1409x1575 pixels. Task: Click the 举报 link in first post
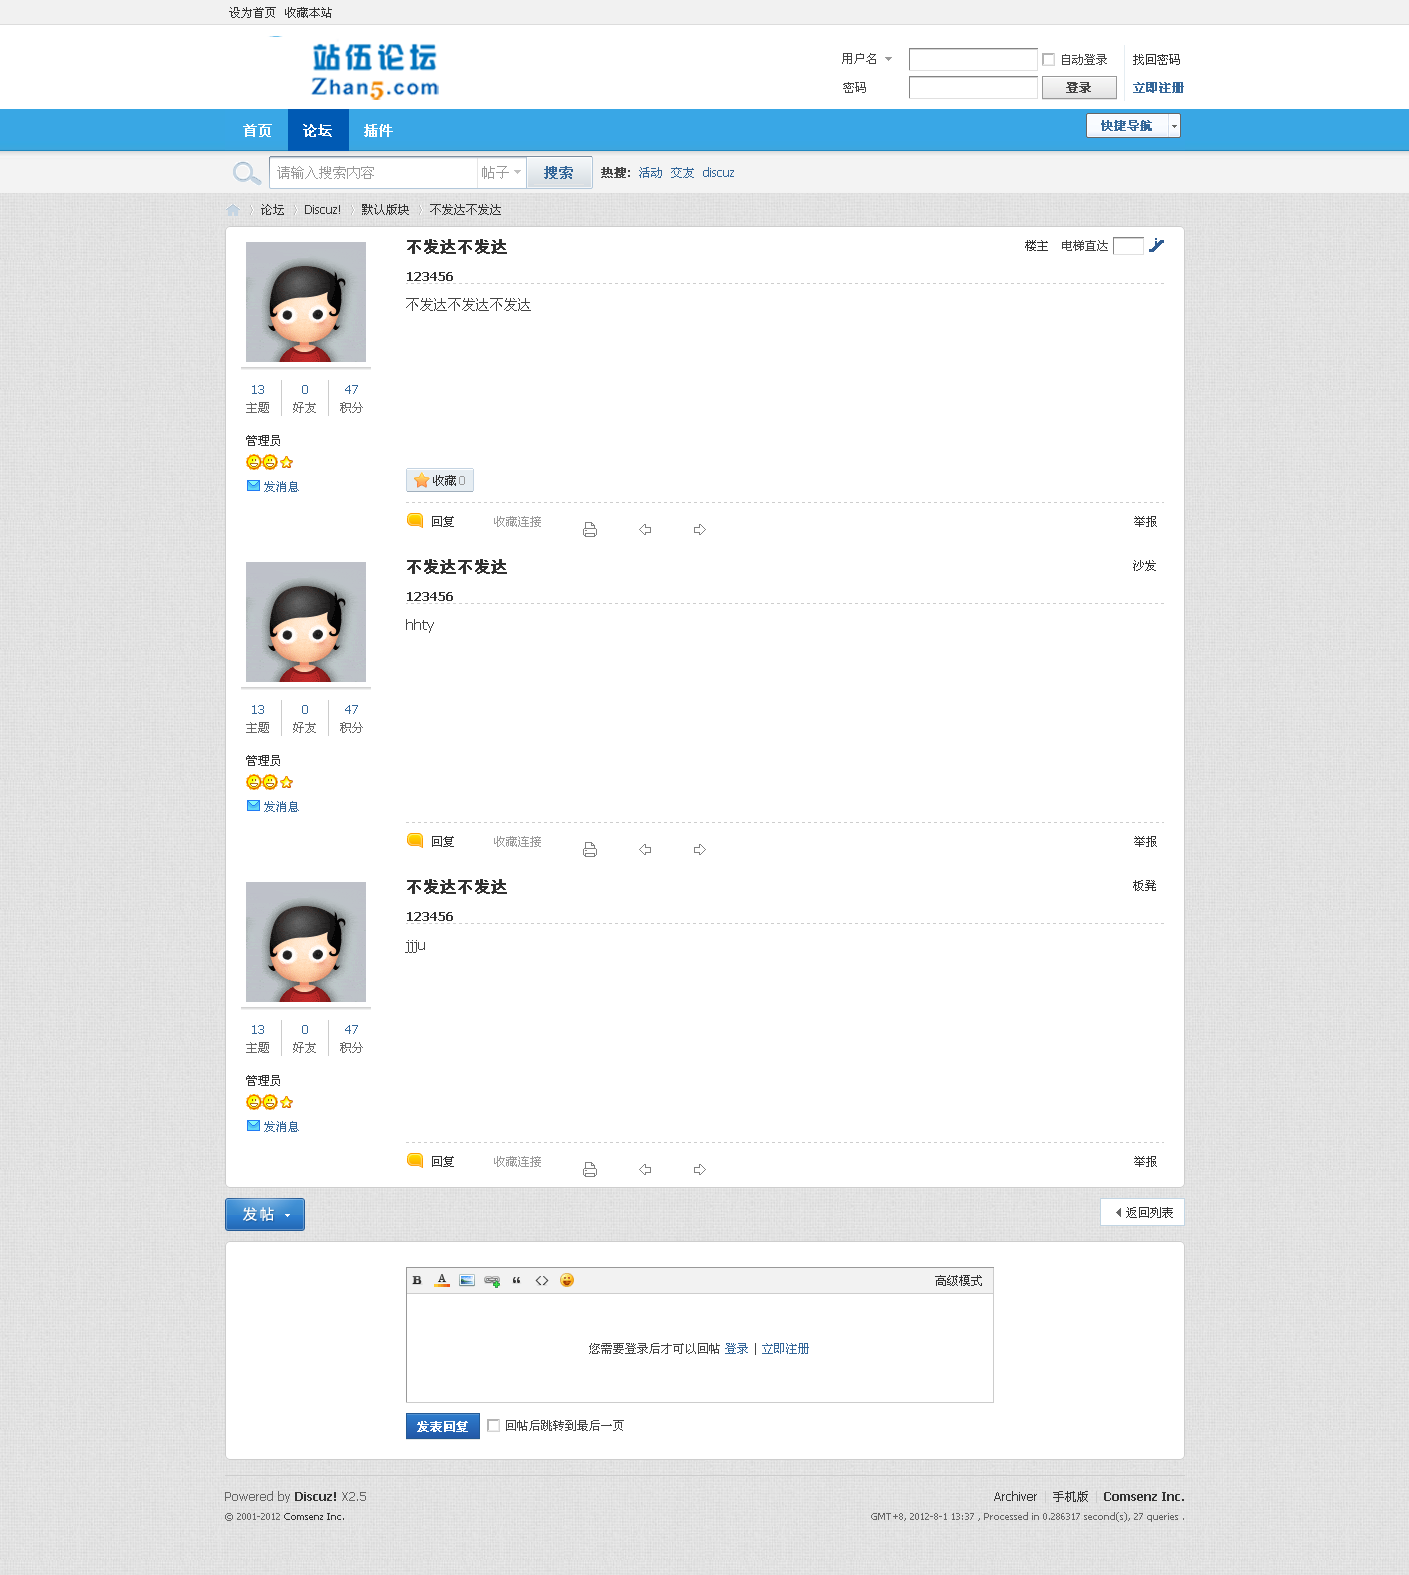click(1145, 521)
